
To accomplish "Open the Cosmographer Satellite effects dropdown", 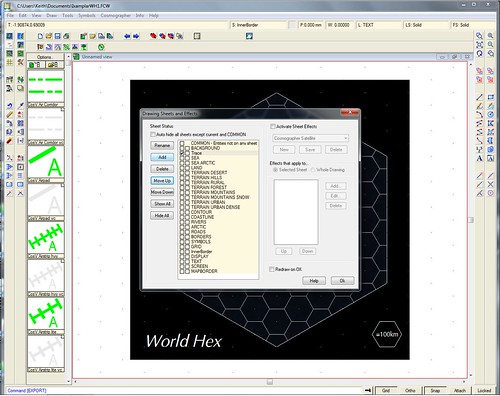I will 310,138.
